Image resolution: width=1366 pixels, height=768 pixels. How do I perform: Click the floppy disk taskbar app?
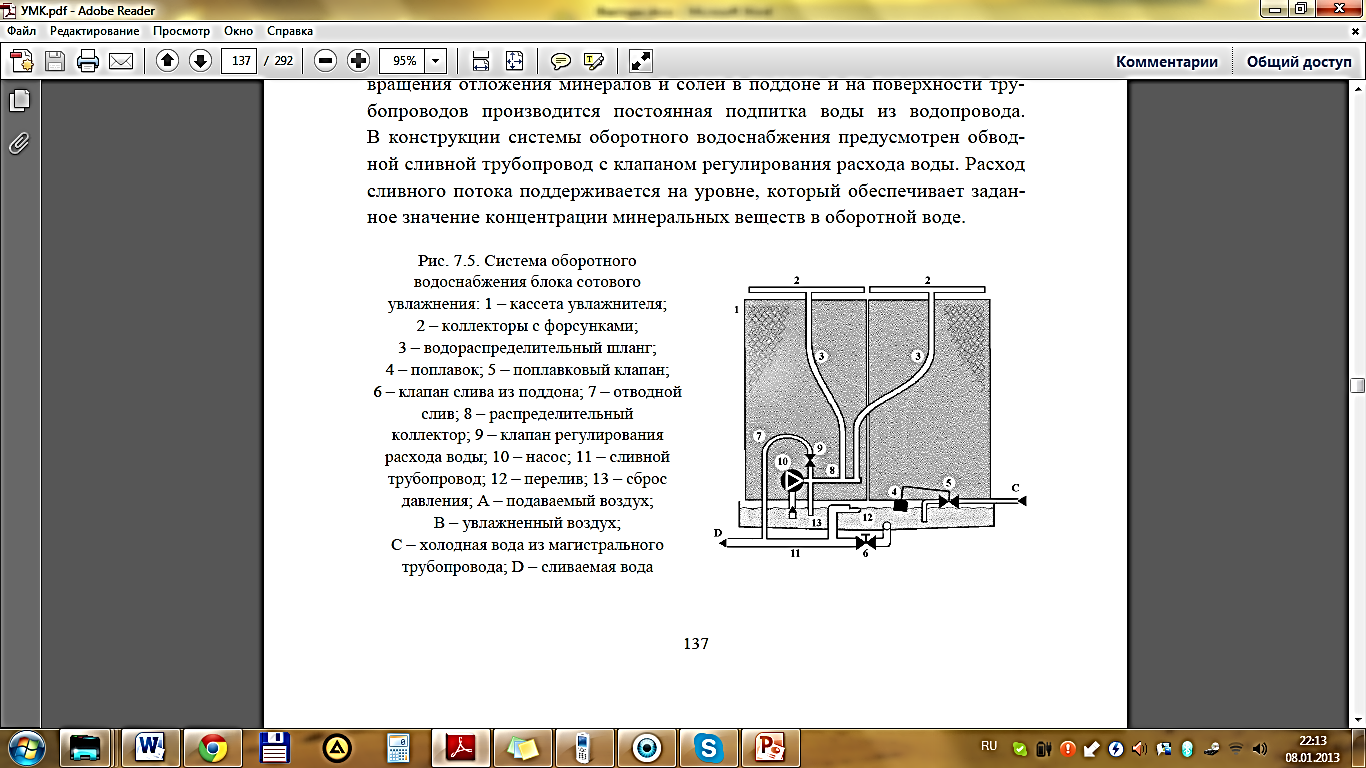click(275, 747)
